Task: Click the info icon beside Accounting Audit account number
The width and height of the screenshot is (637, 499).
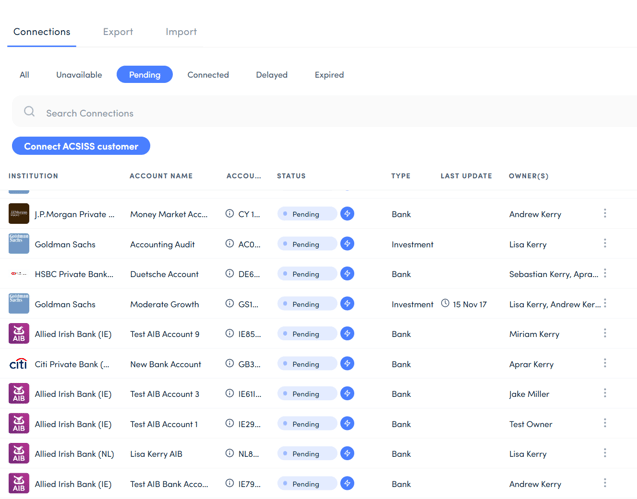Action: pos(230,244)
